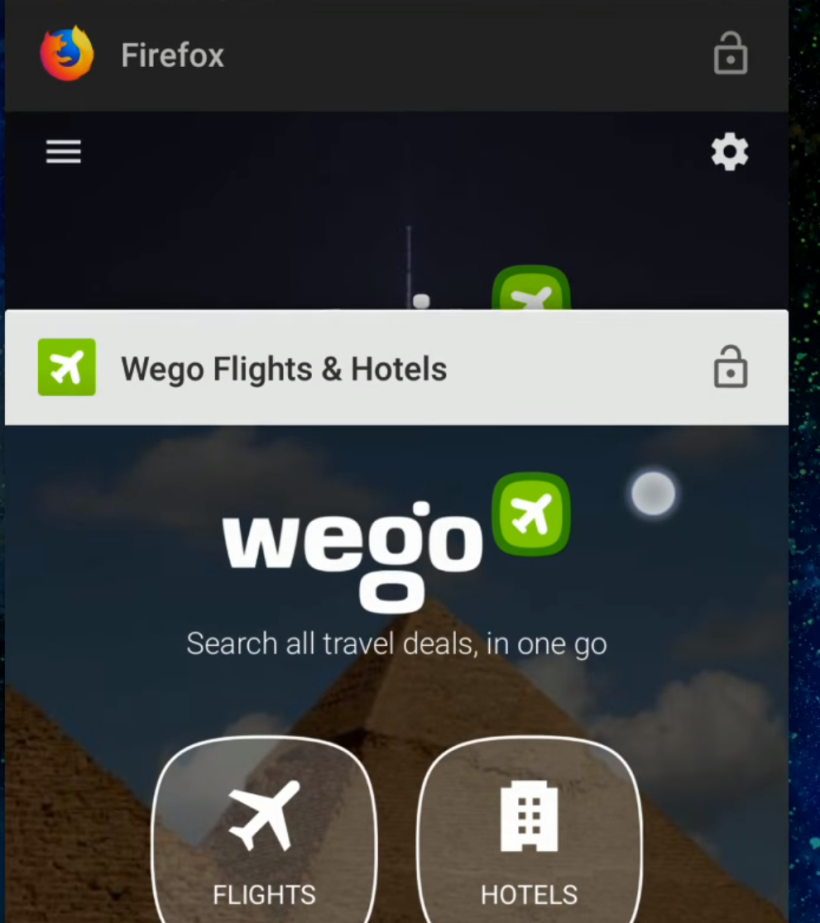Click the glowing moon in the Wego background

coord(653,493)
